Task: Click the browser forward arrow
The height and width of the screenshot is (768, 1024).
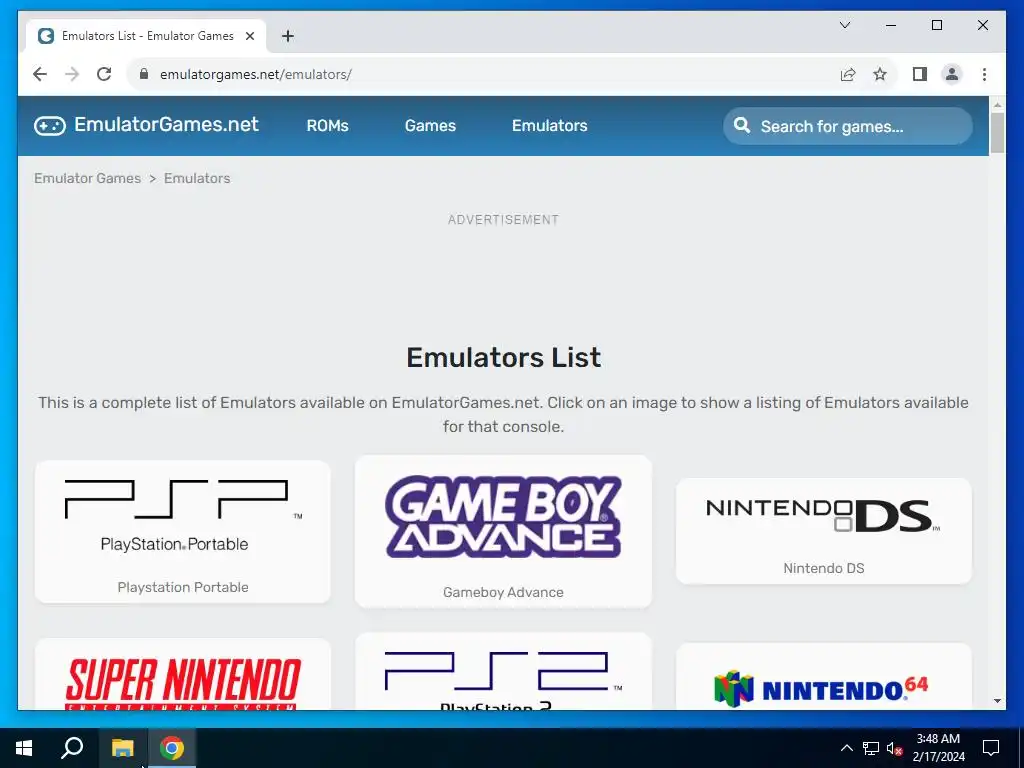Action: 72,74
